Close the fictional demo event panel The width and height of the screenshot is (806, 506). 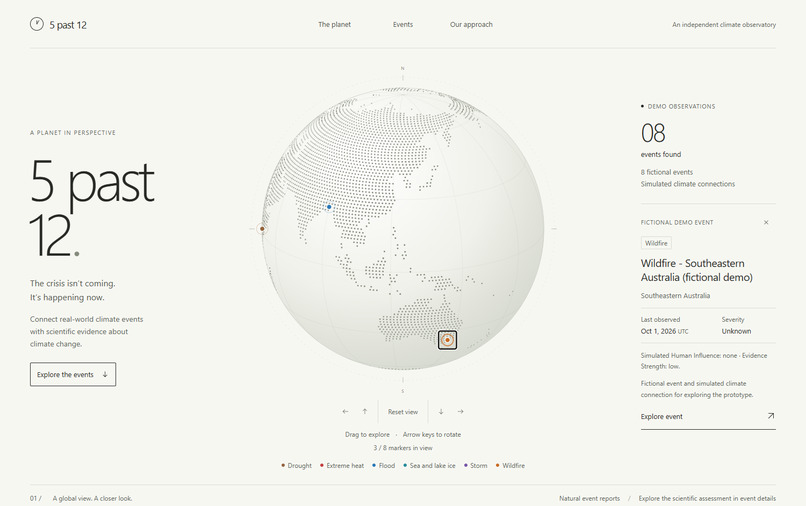(766, 222)
